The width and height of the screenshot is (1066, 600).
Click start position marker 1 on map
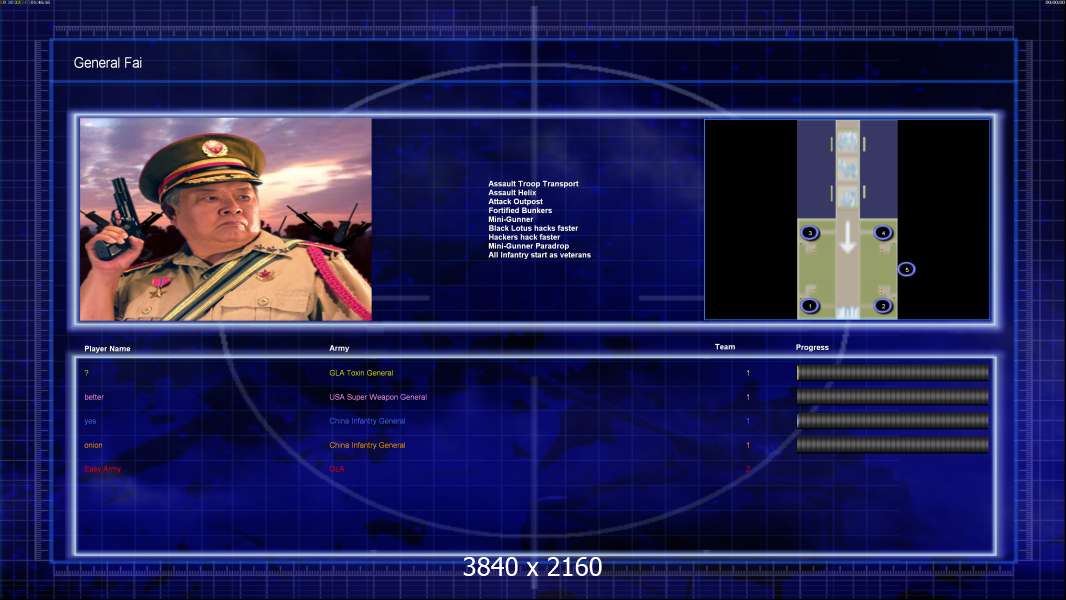810,306
